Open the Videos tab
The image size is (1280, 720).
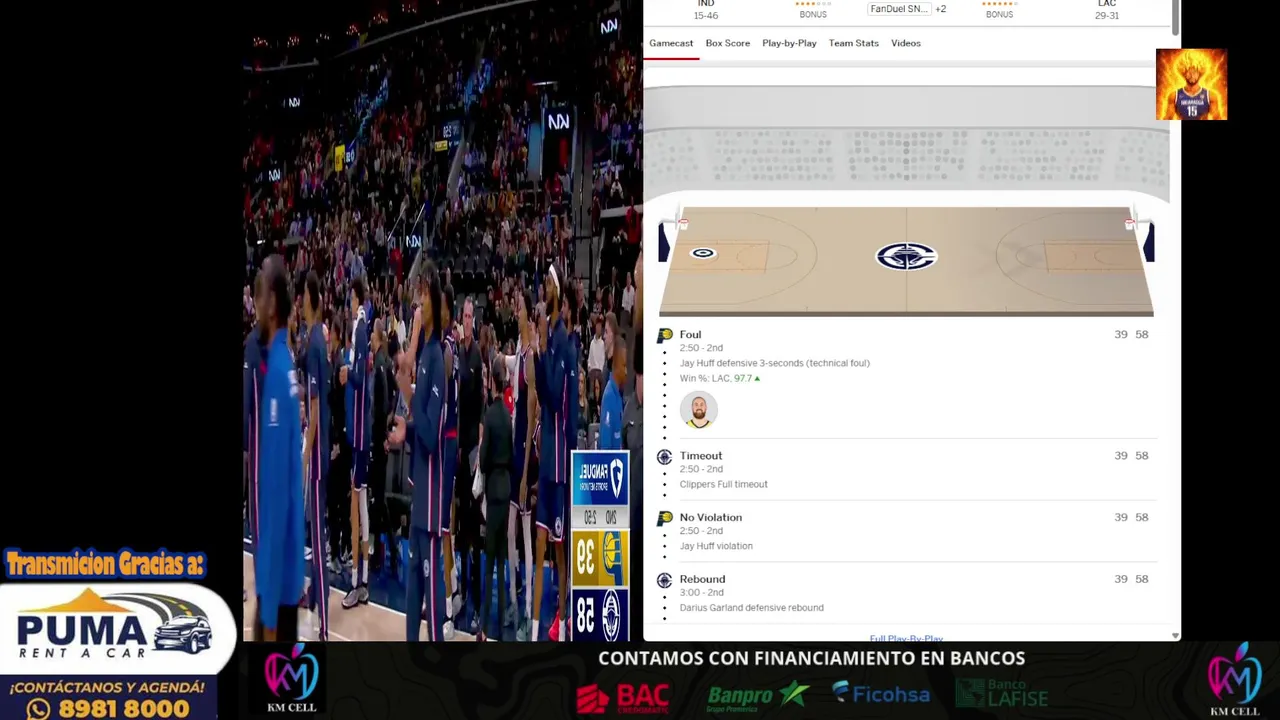tap(905, 43)
